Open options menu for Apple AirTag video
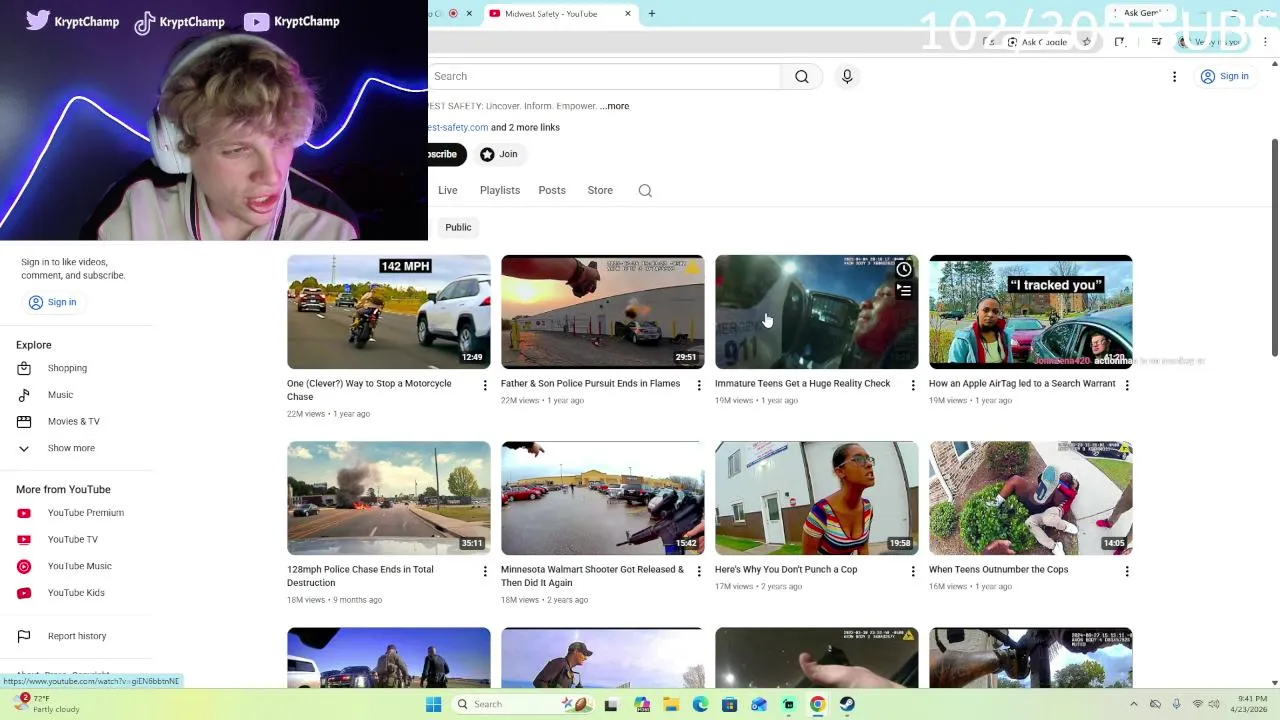 [1127, 385]
